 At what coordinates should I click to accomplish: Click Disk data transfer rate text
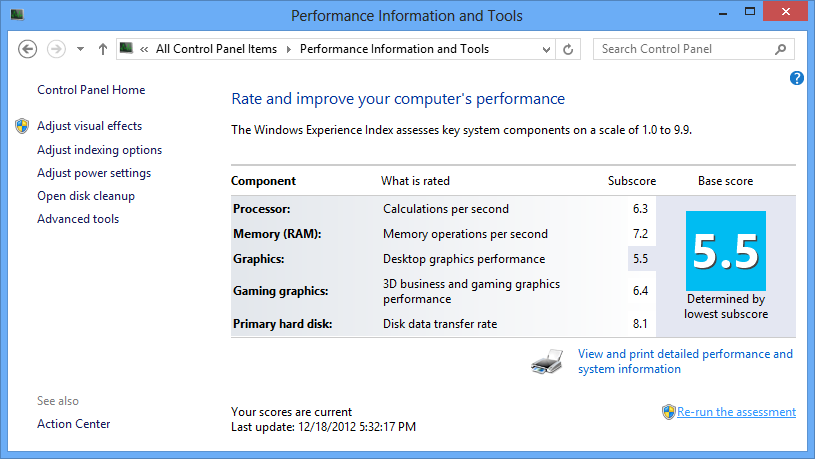[x=440, y=324]
